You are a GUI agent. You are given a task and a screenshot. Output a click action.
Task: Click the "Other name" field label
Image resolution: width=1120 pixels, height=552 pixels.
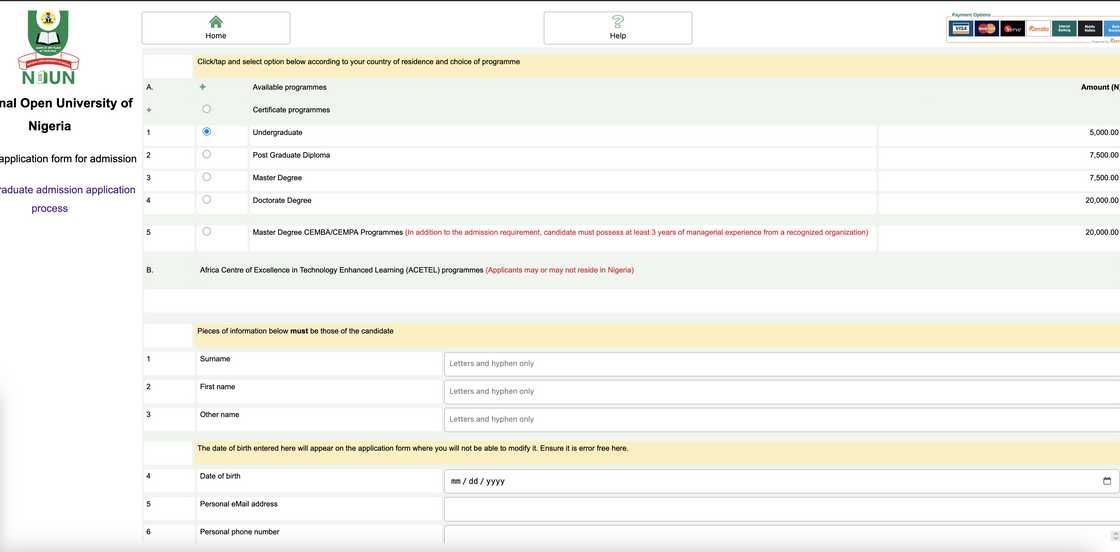pos(219,414)
